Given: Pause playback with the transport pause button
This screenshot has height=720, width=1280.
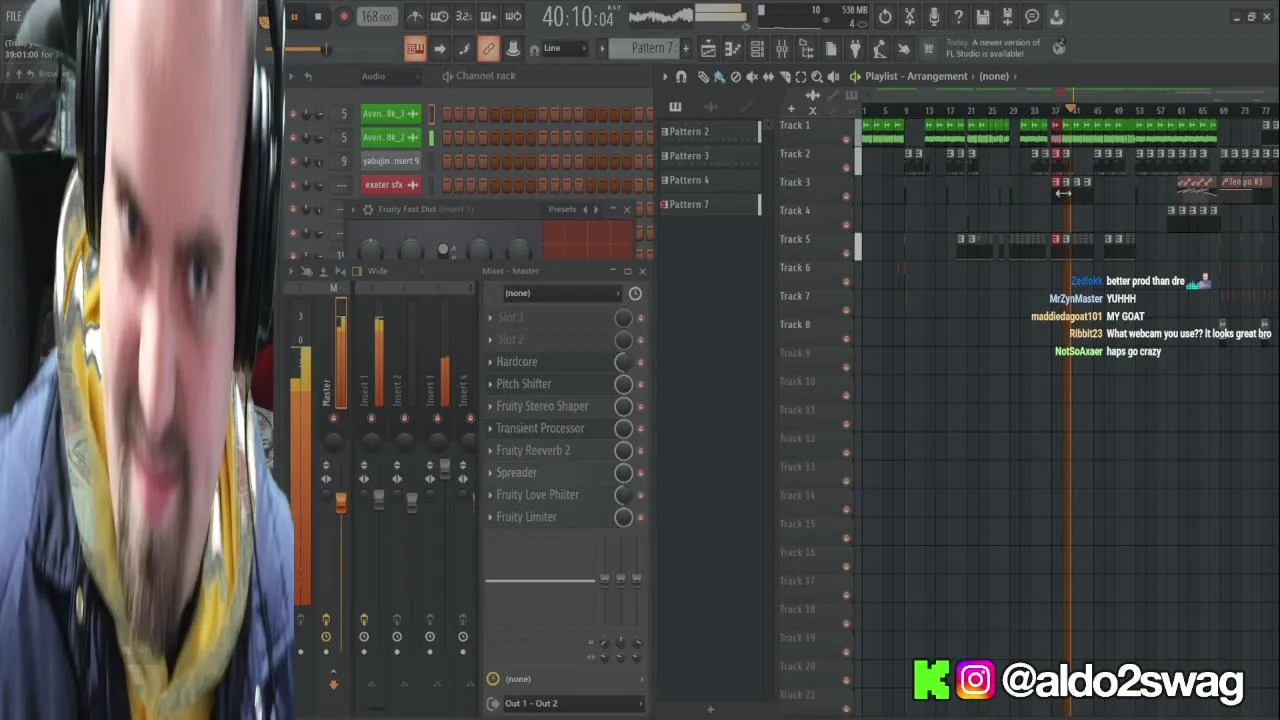Looking at the screenshot, I should (x=294, y=16).
